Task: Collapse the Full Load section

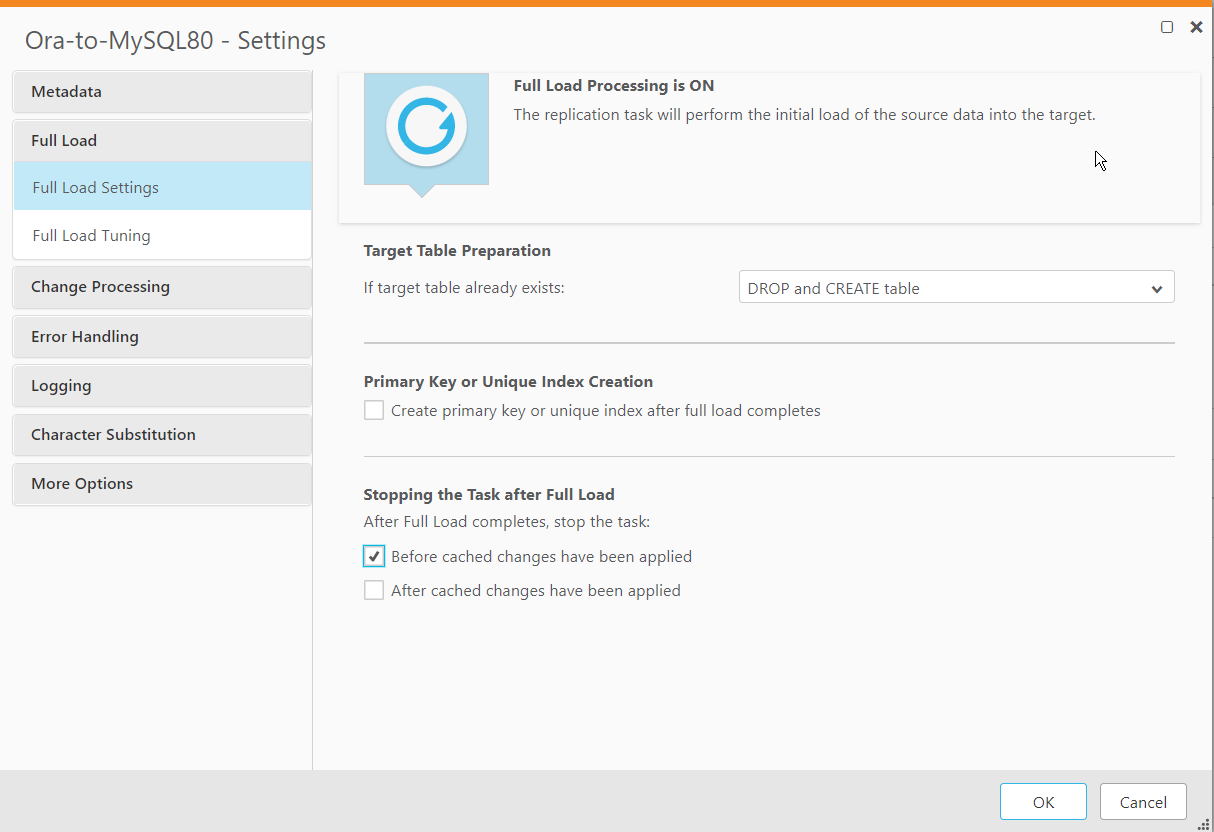Action: [x=162, y=141]
